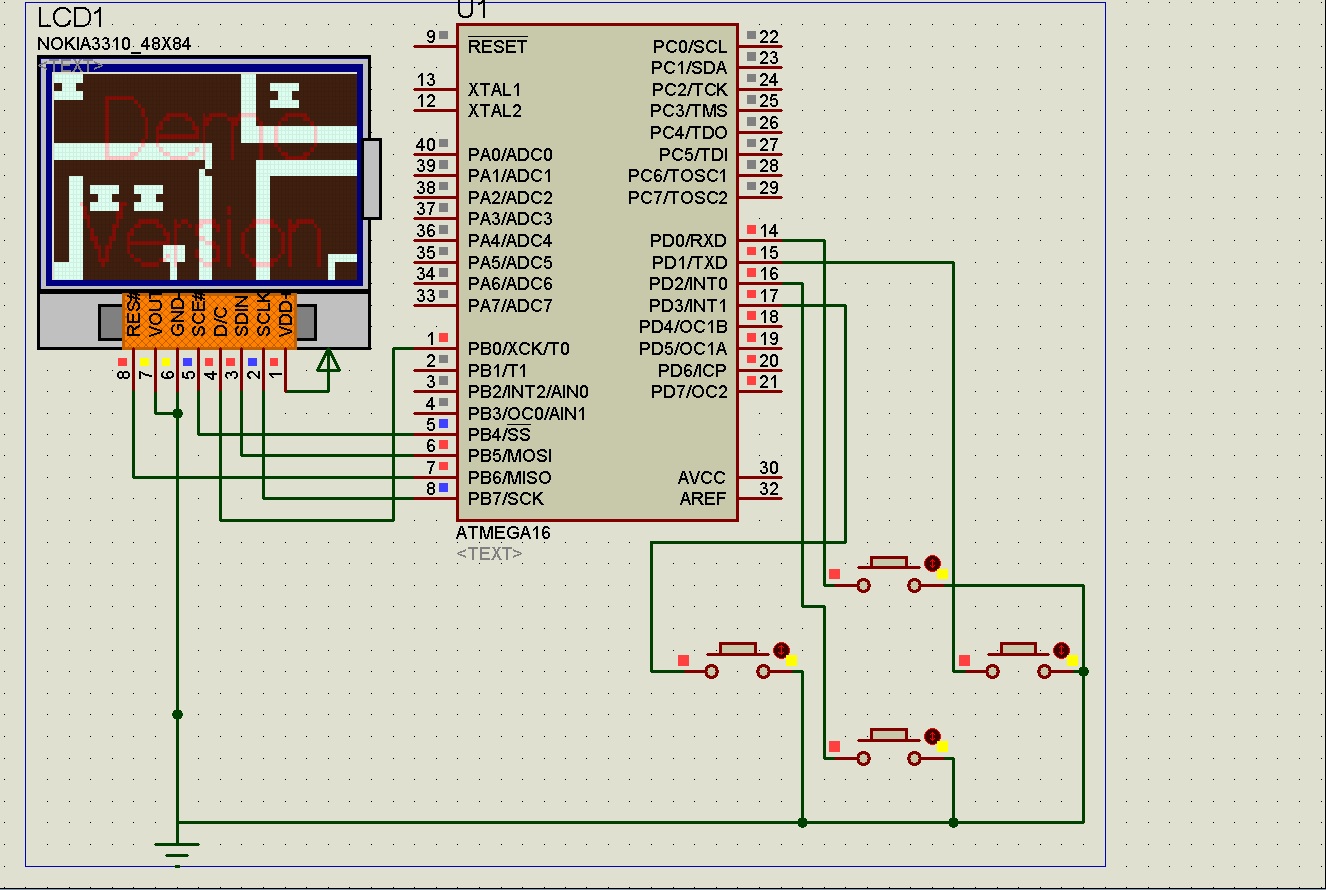Screen dimensions: 1326x890
Task: Click pin number 40 beside PA0/ADC0
Action: 426,145
